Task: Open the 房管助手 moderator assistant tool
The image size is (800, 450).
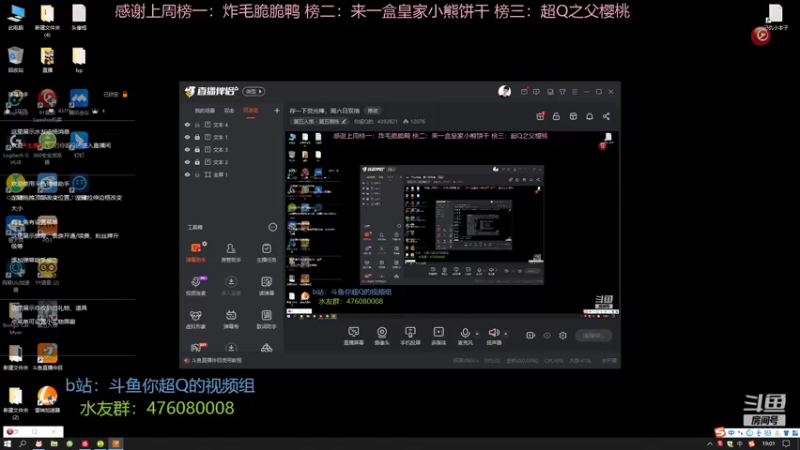Action: 231,252
